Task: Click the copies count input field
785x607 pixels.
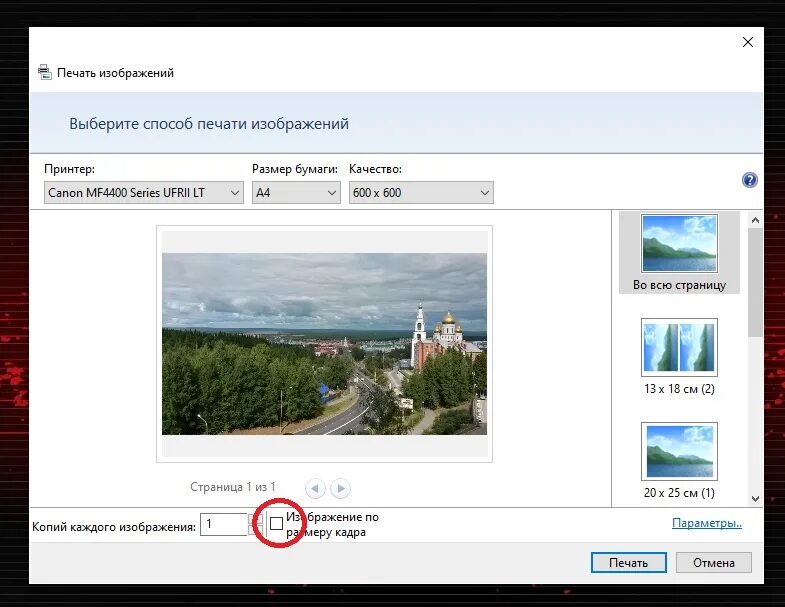Action: coord(224,524)
